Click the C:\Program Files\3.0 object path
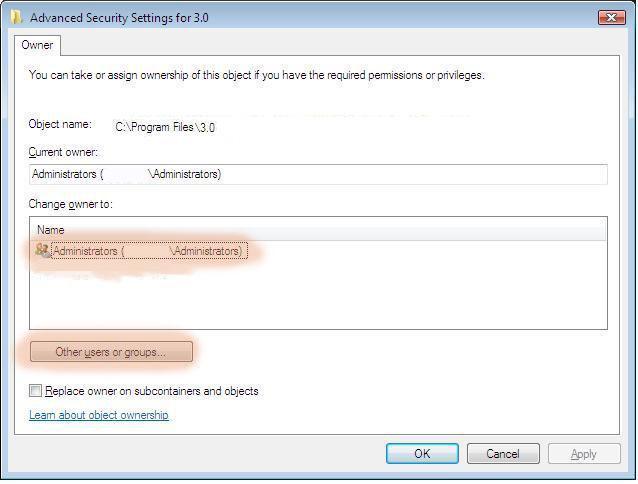This screenshot has width=638, height=484. point(165,127)
